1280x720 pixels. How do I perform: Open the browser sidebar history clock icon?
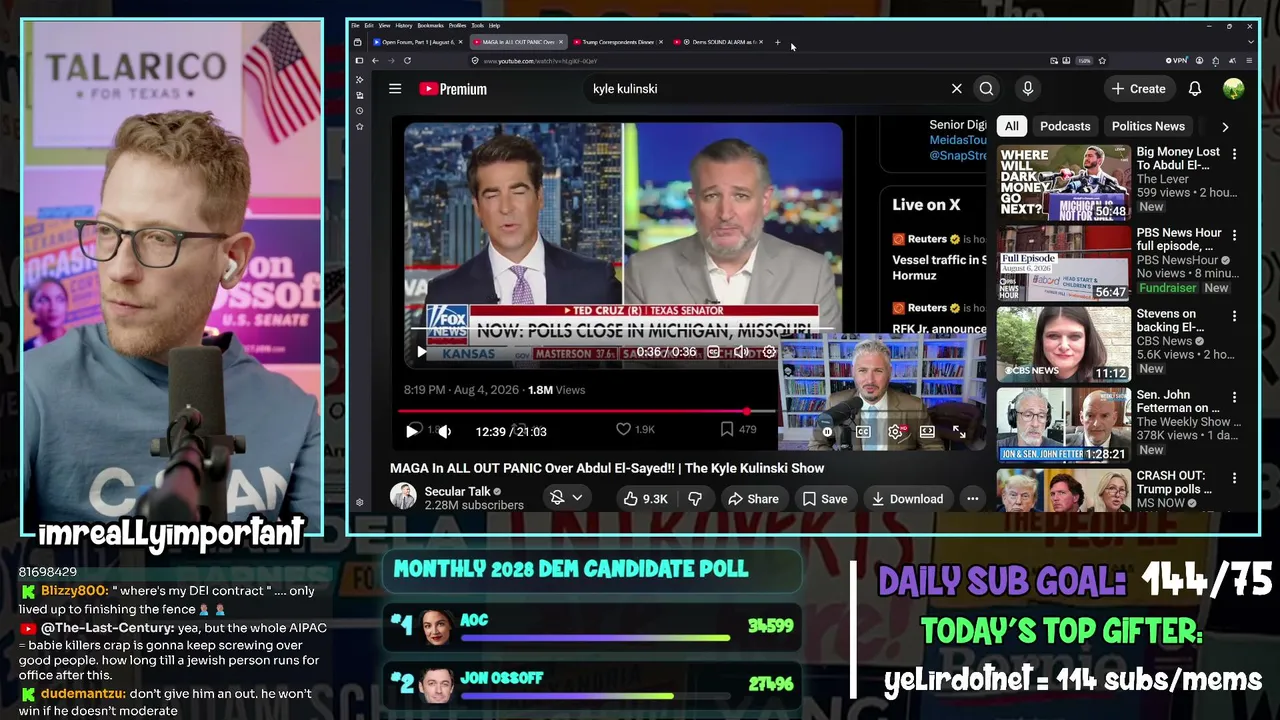[x=359, y=110]
